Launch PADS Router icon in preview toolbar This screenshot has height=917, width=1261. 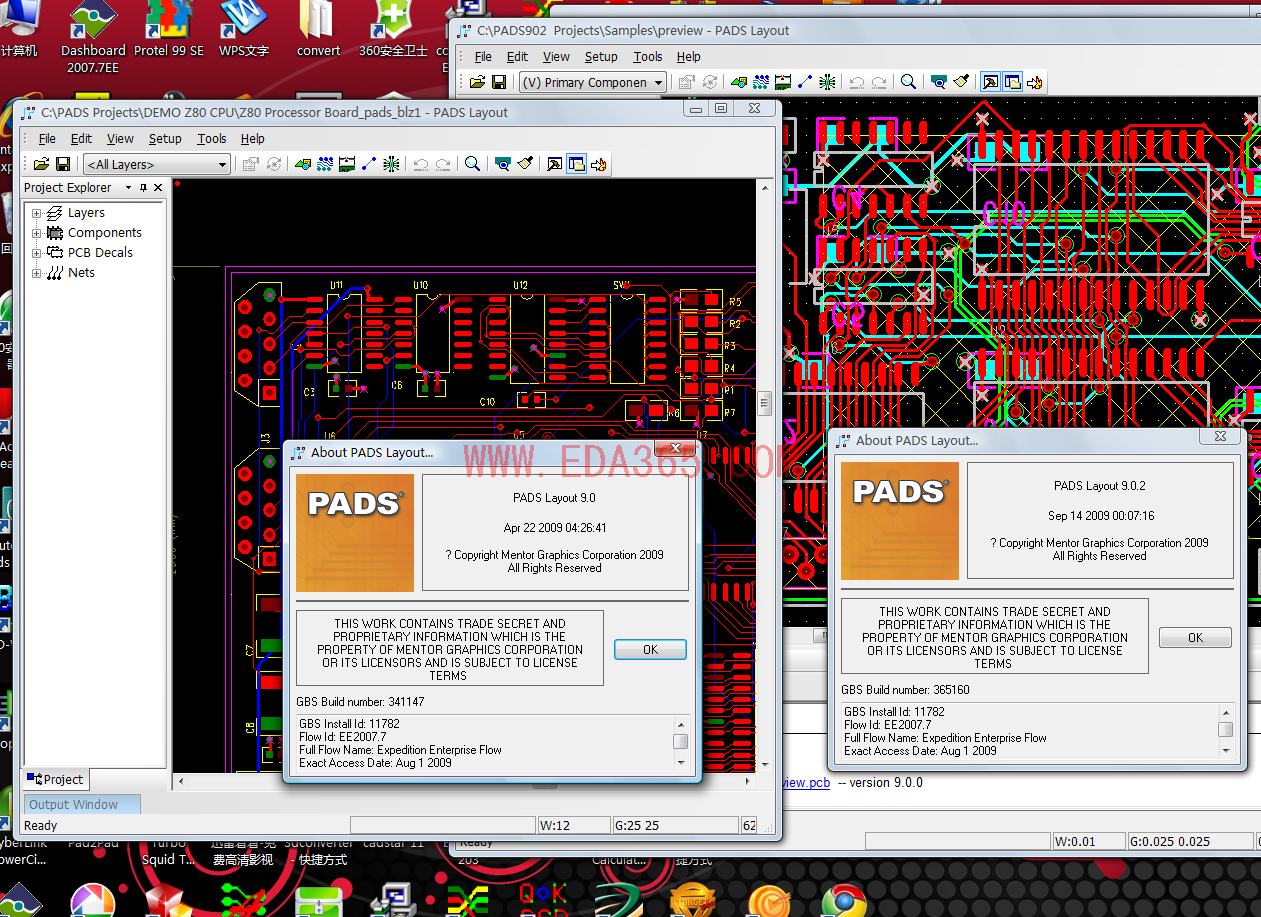click(x=1035, y=82)
